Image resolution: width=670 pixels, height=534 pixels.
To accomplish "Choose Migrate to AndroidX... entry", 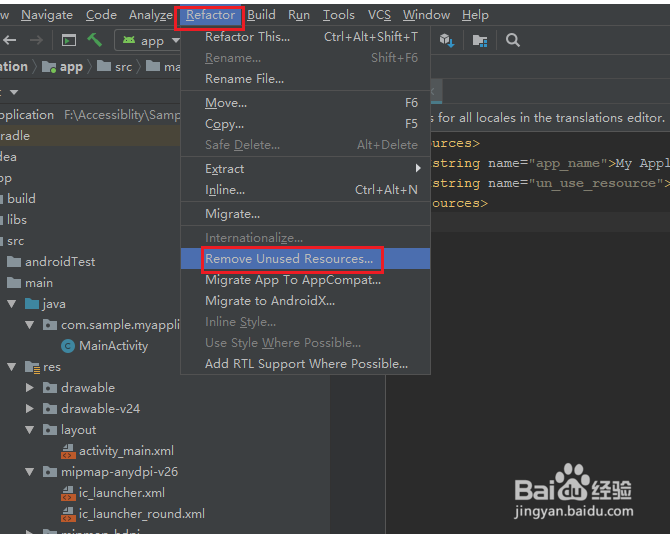I will point(305,301).
